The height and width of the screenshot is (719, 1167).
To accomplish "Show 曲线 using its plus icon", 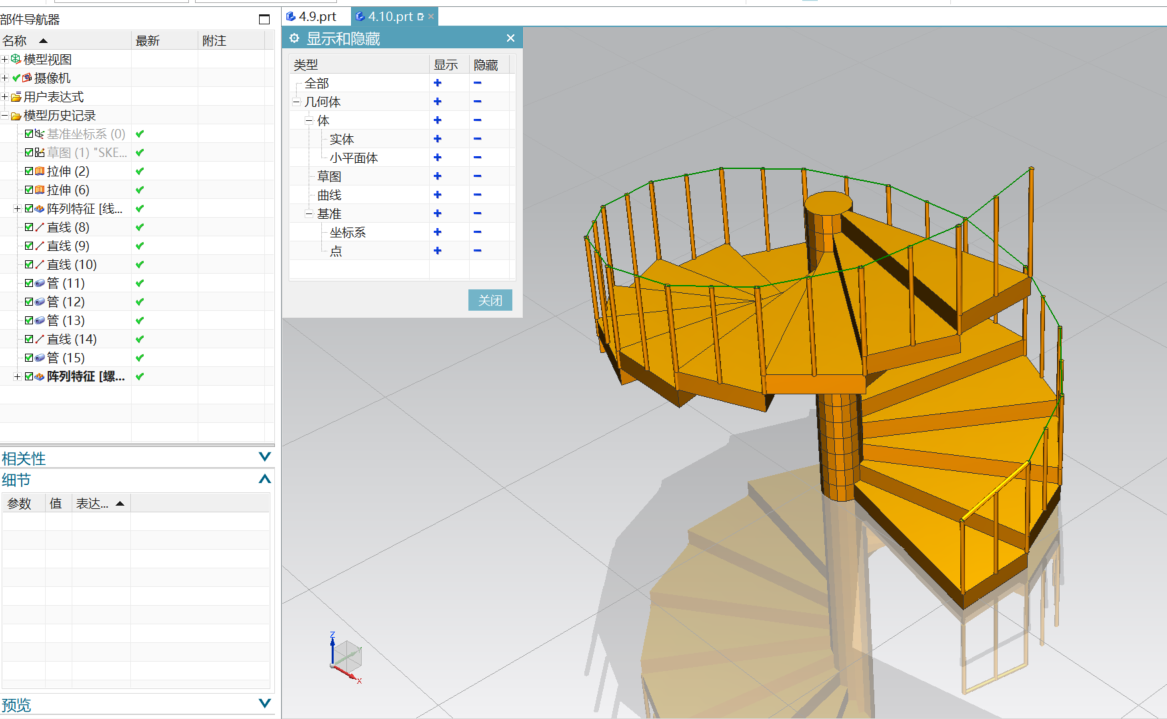I will (438, 195).
